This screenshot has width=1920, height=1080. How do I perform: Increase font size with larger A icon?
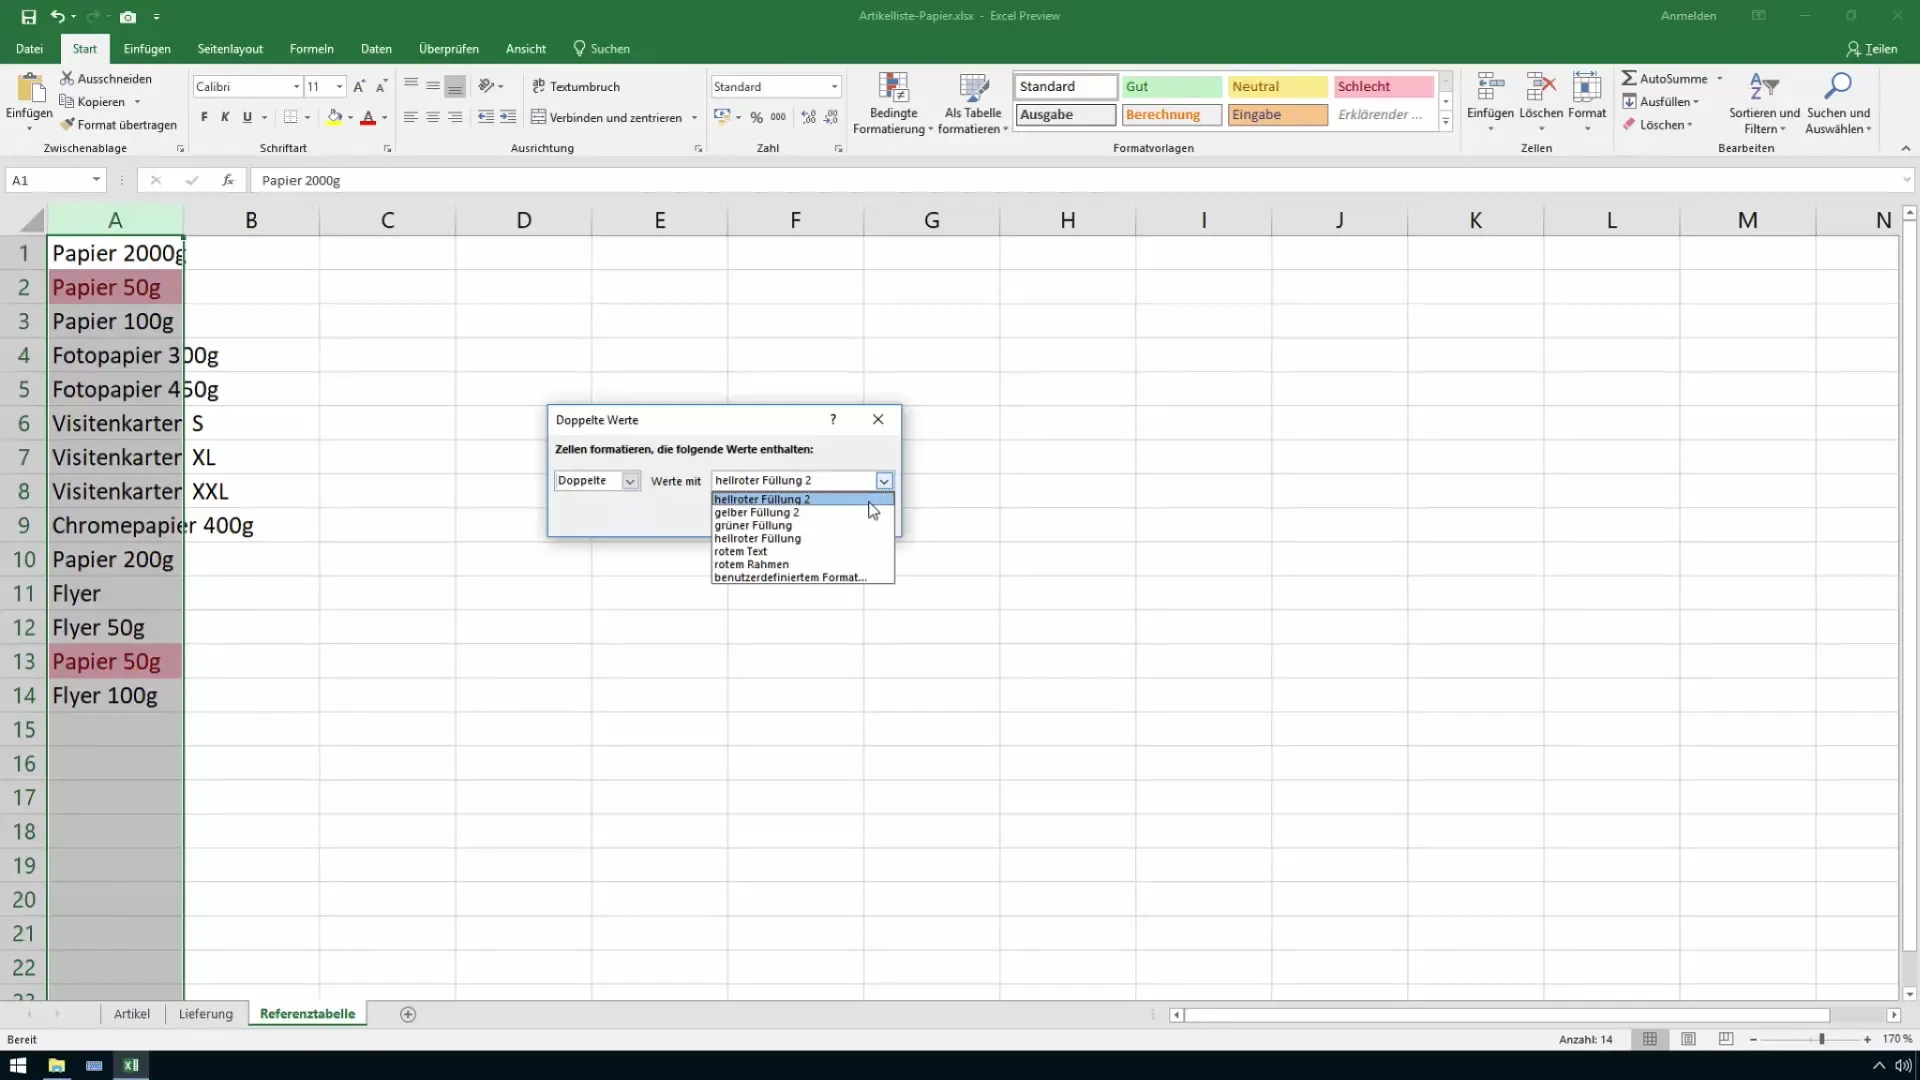359,87
